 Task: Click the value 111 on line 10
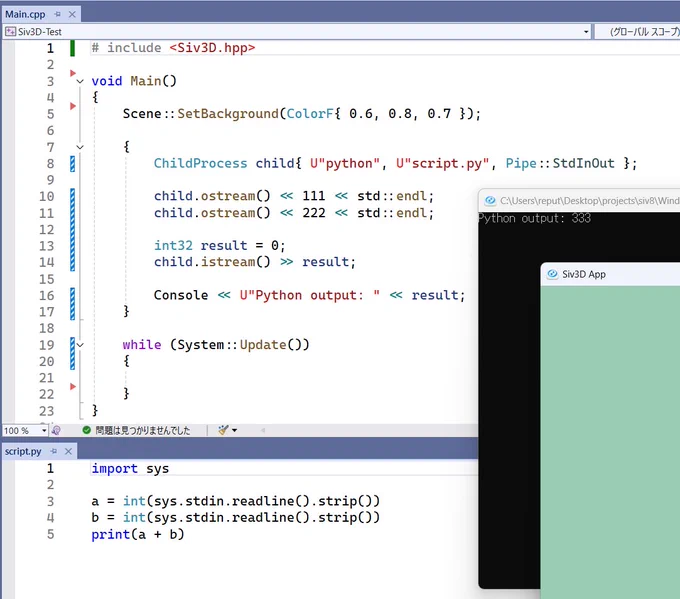tap(314, 196)
